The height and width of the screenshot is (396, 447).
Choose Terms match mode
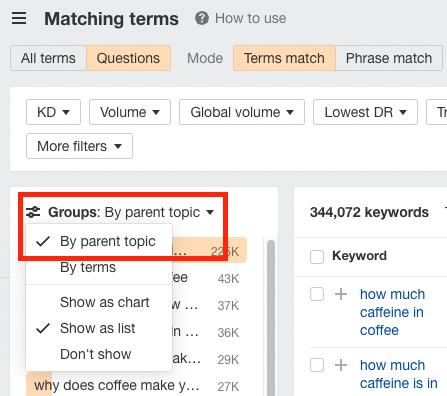tap(284, 58)
